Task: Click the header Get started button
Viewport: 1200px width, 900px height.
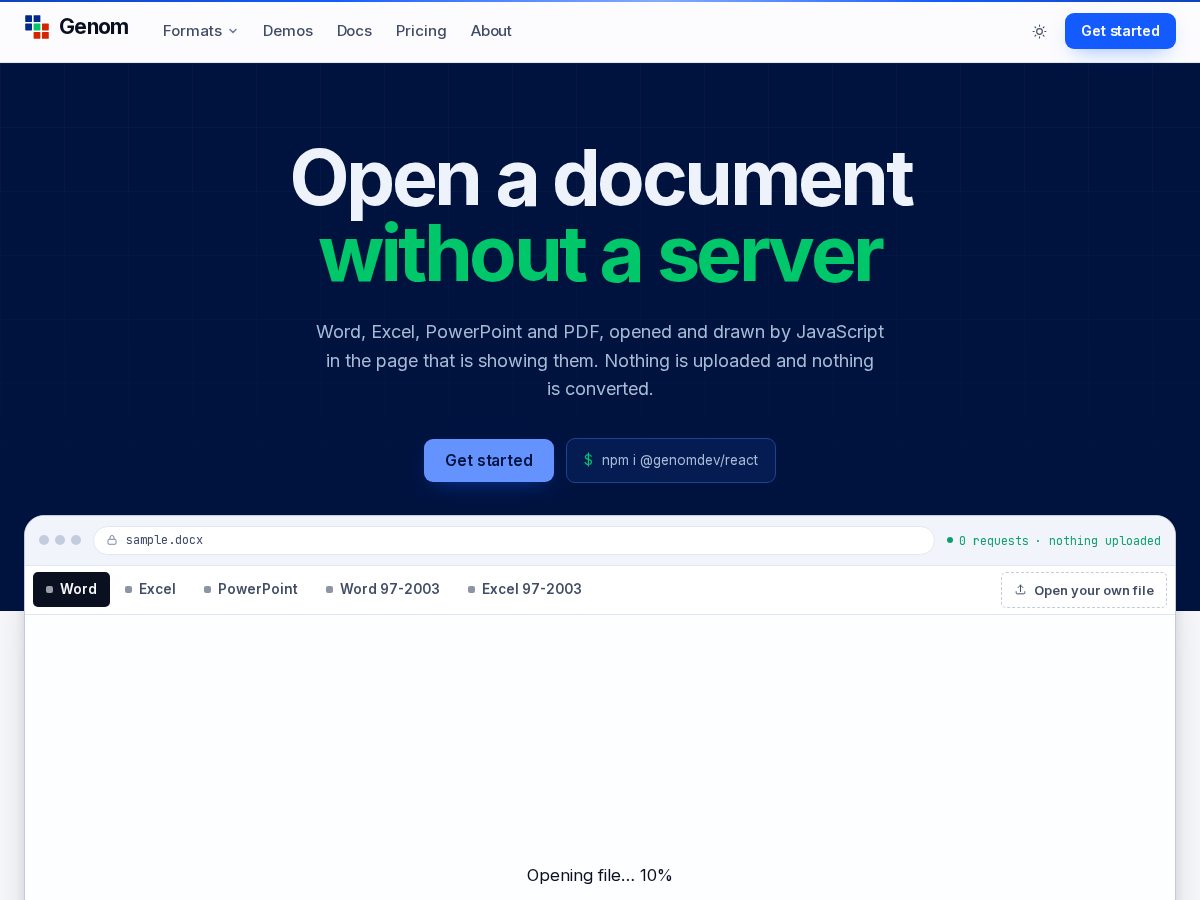Action: click(x=1120, y=31)
